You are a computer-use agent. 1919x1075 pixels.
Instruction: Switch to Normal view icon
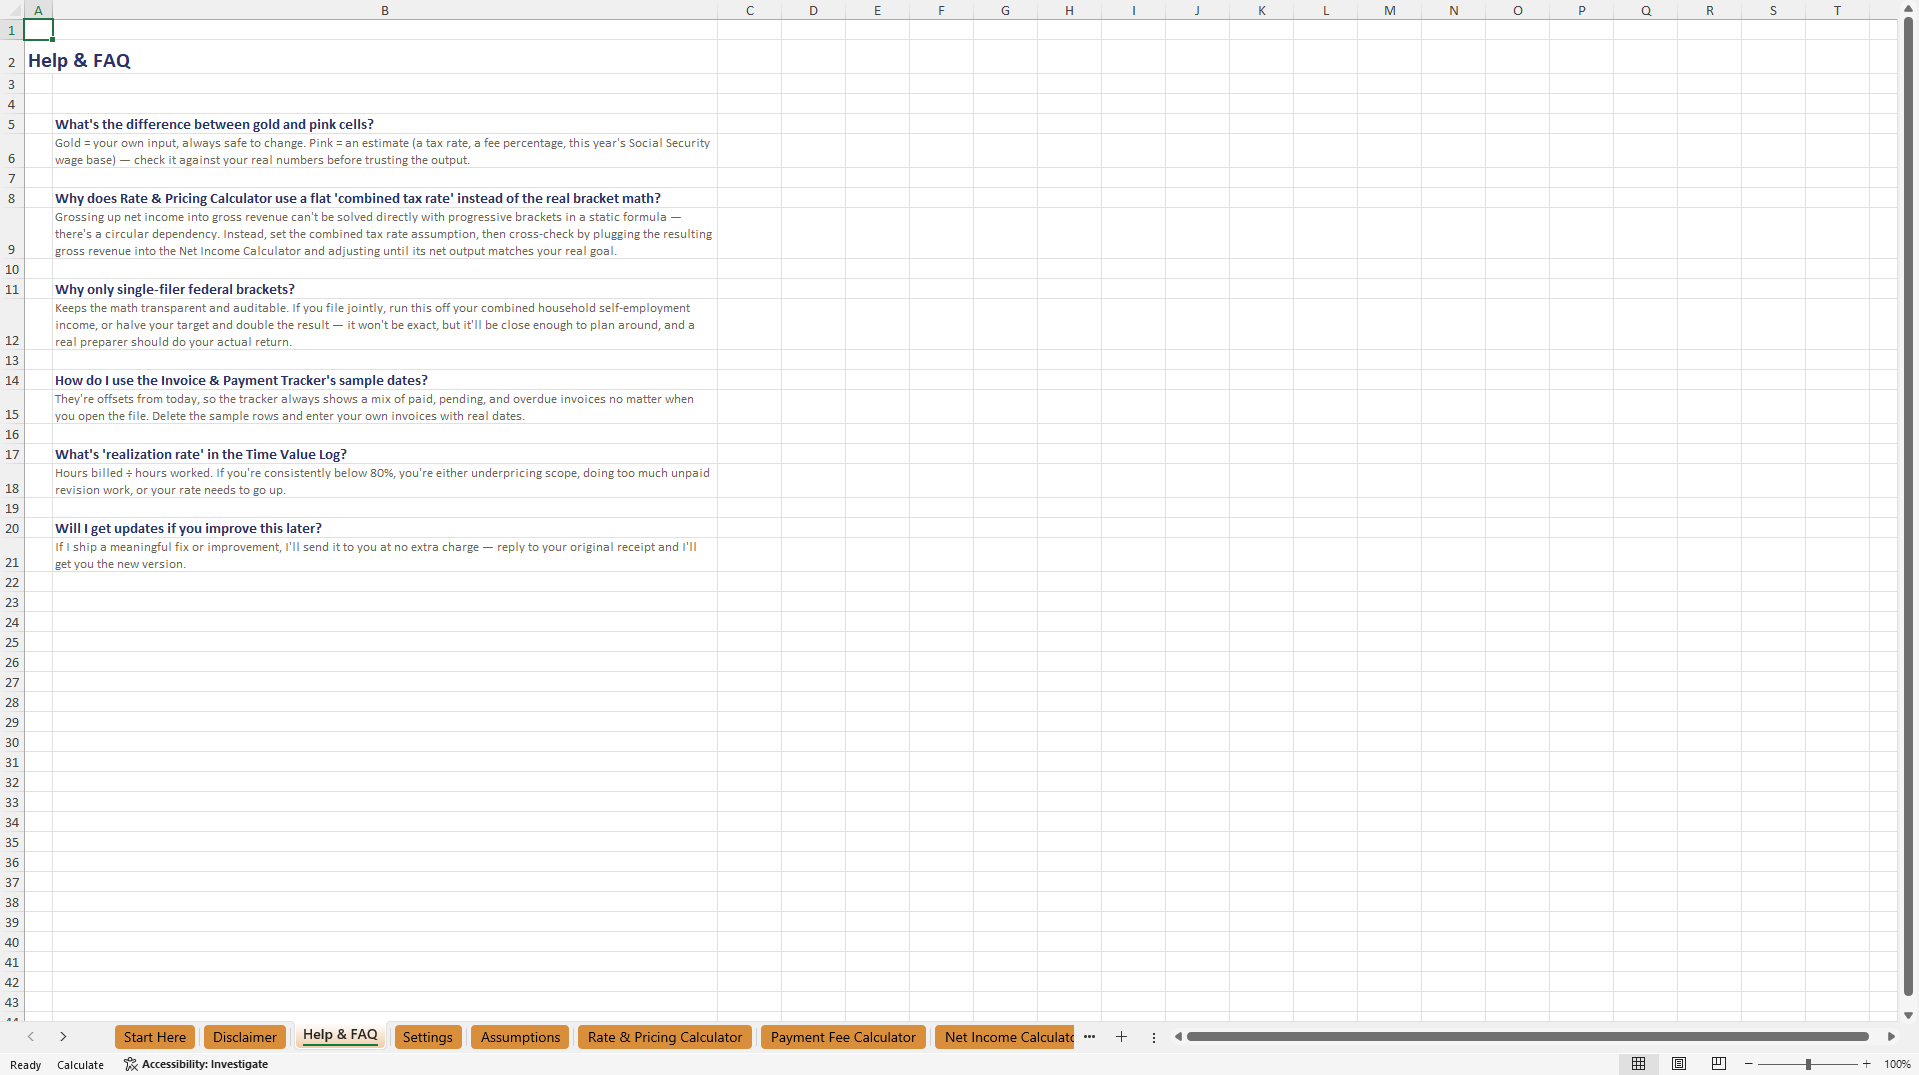[x=1638, y=1064]
